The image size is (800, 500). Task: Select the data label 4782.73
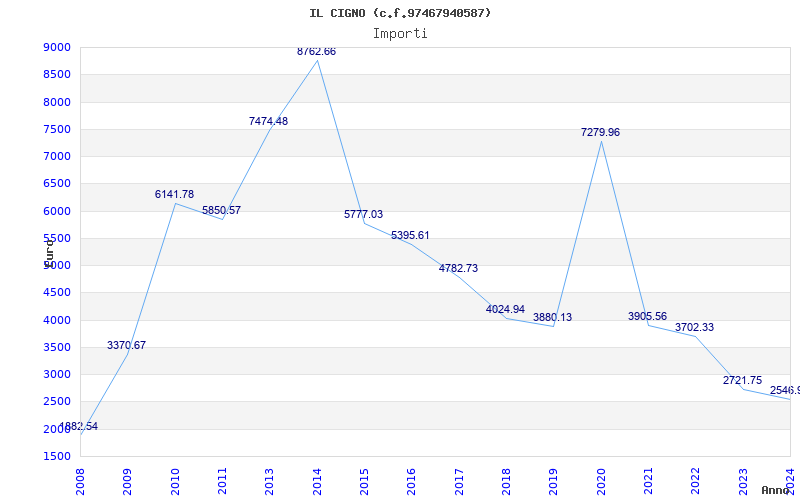coord(458,268)
